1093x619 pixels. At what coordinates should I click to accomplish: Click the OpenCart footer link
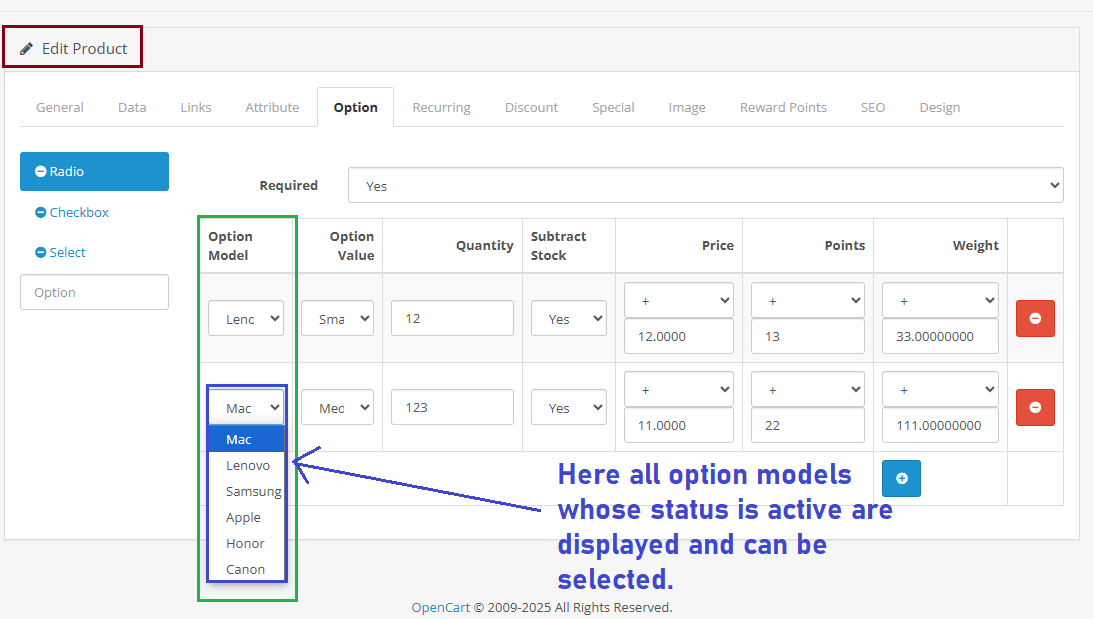(x=440, y=607)
